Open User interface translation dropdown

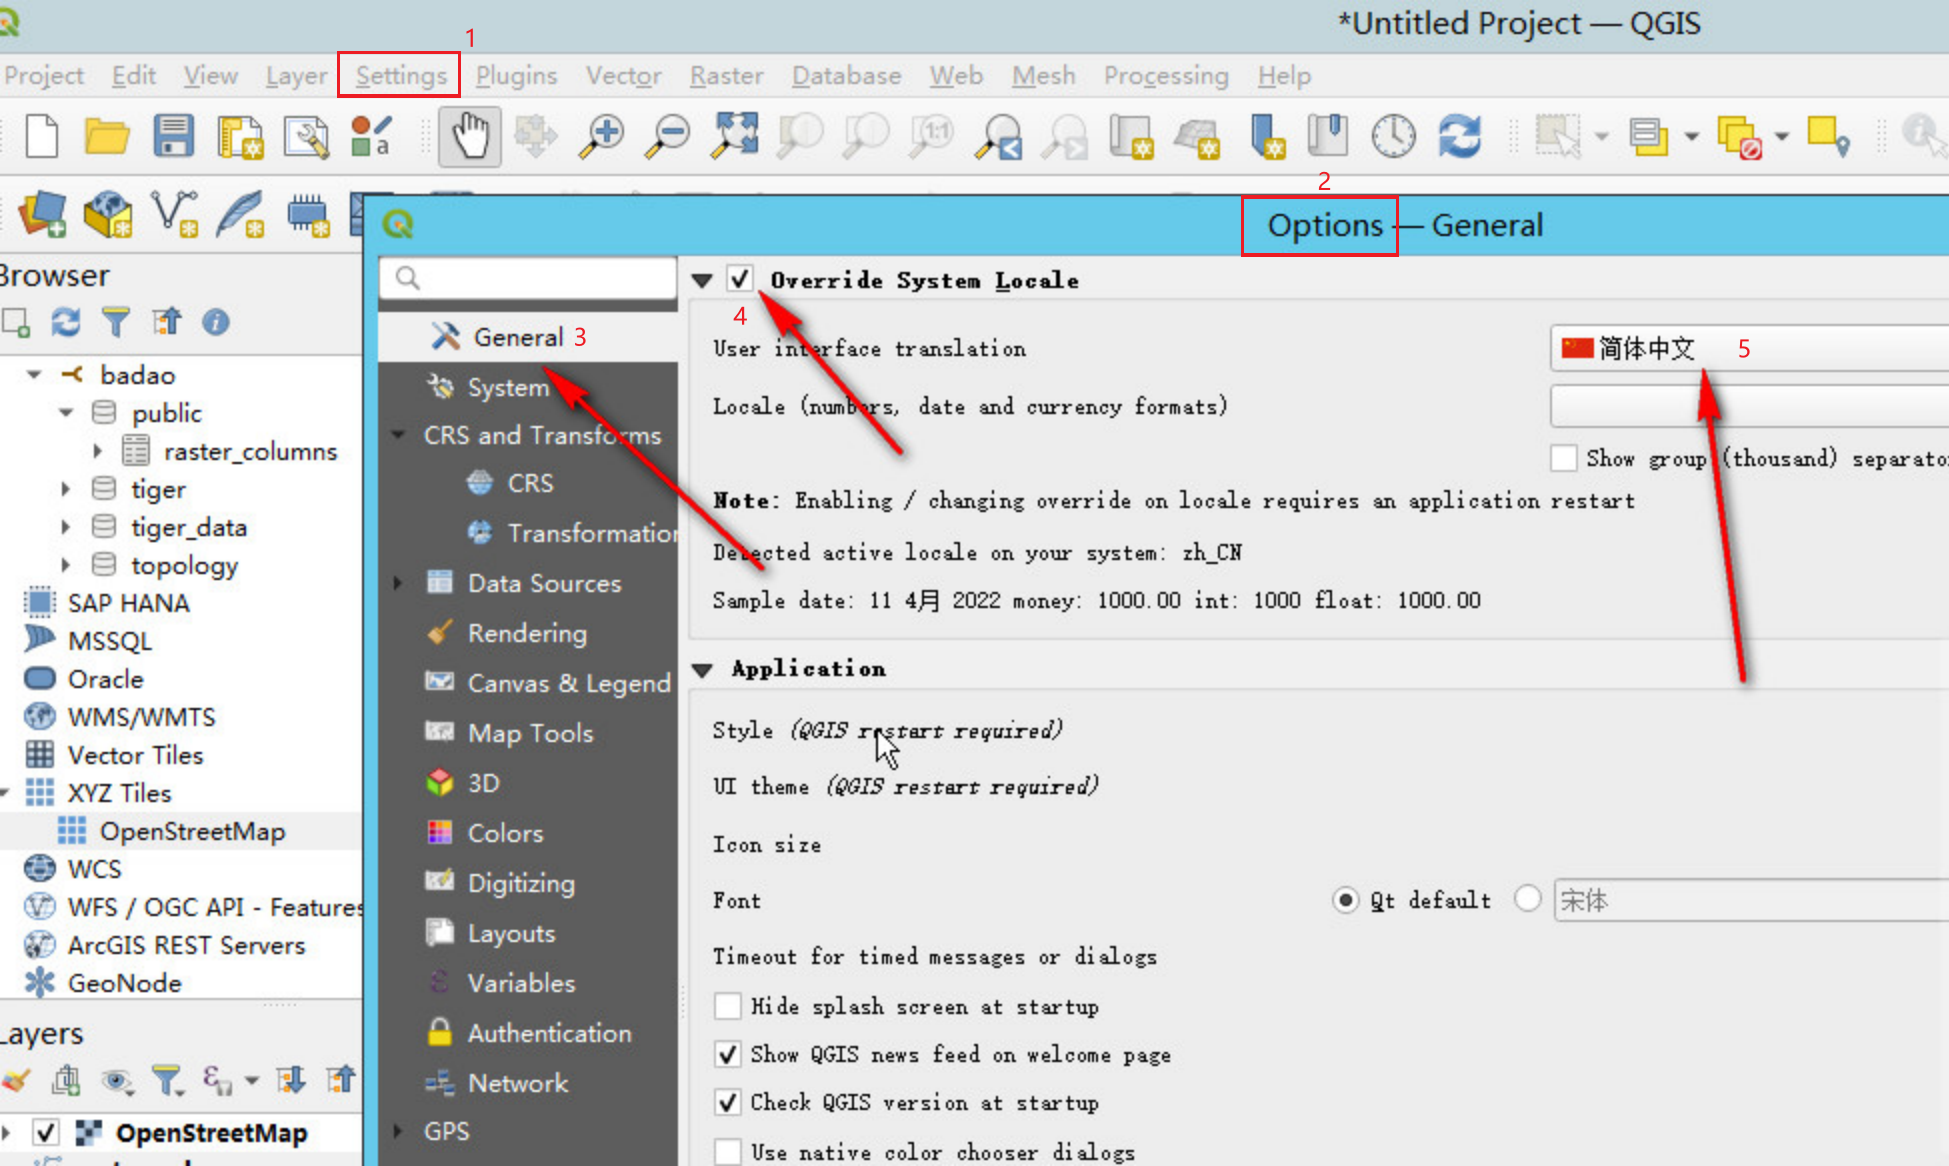point(1750,348)
